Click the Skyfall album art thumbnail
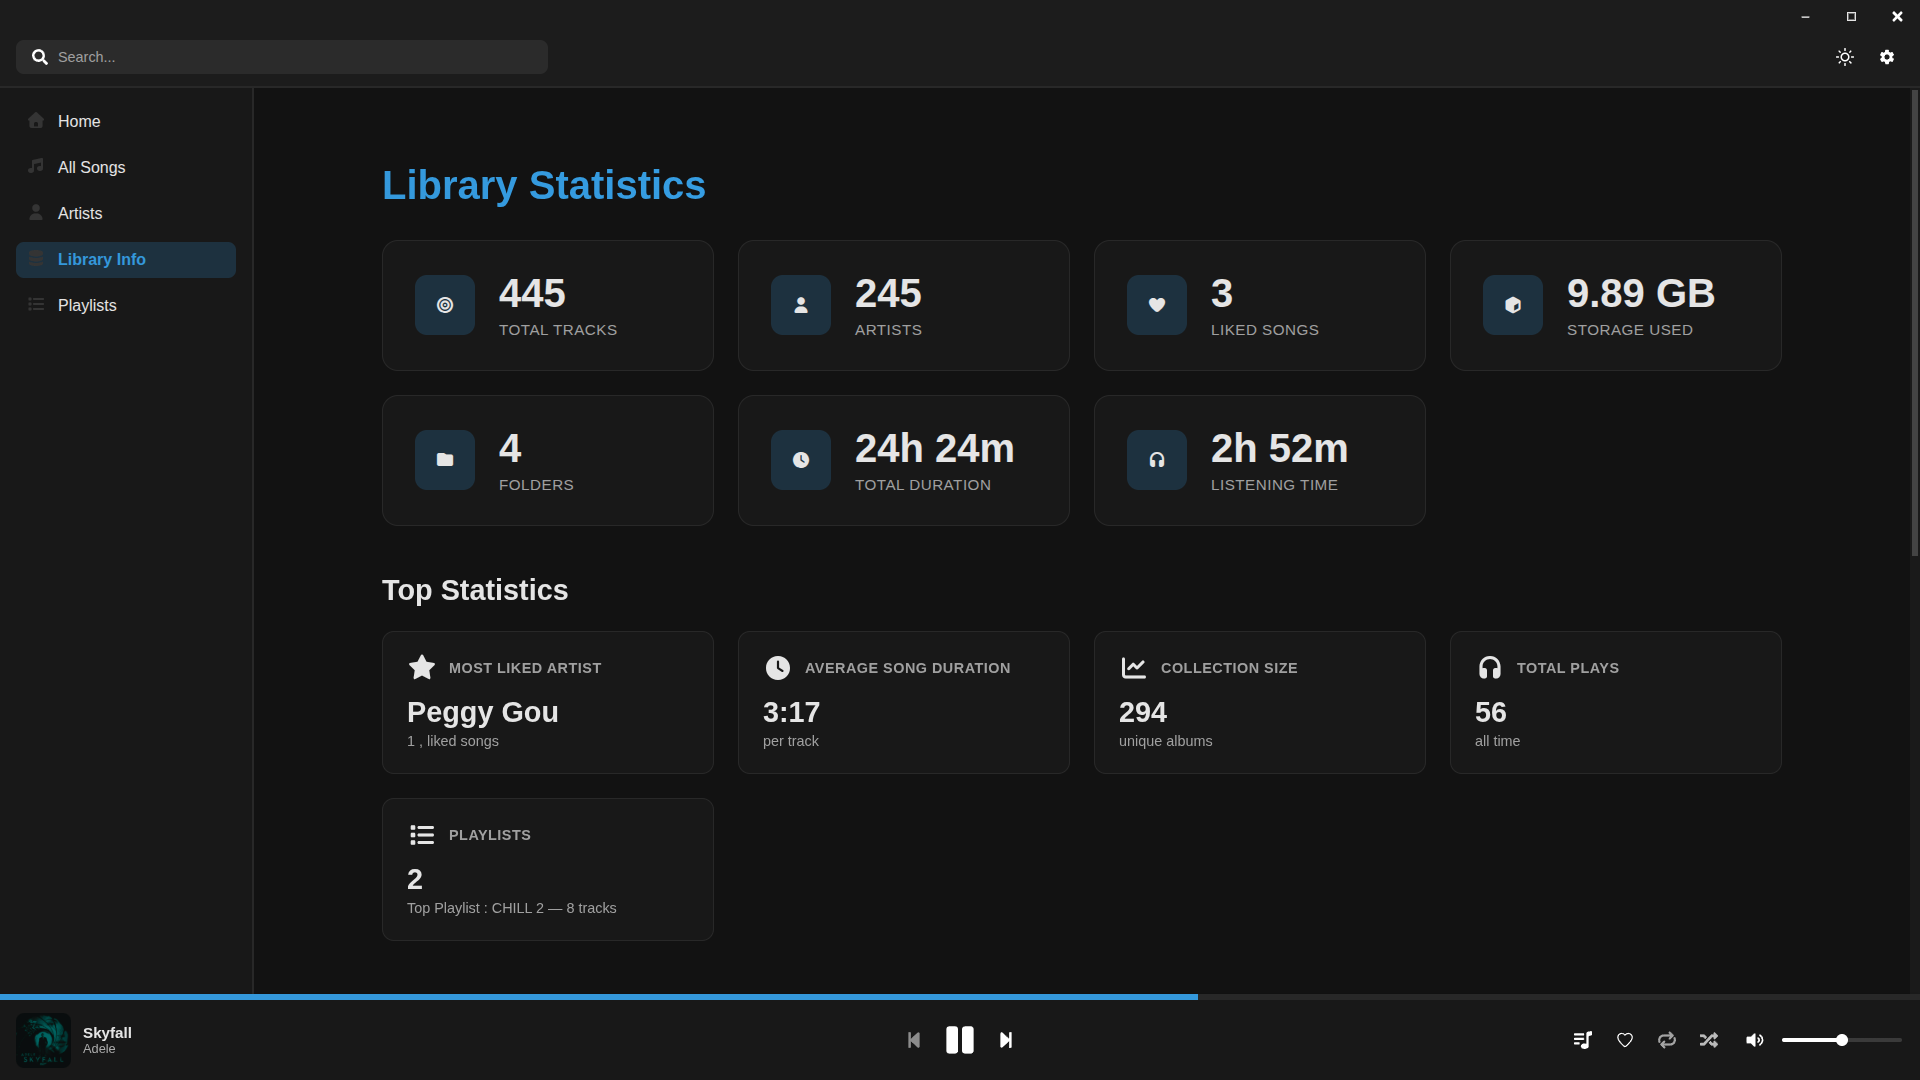Viewport: 1920px width, 1080px height. pyautogui.click(x=43, y=1040)
